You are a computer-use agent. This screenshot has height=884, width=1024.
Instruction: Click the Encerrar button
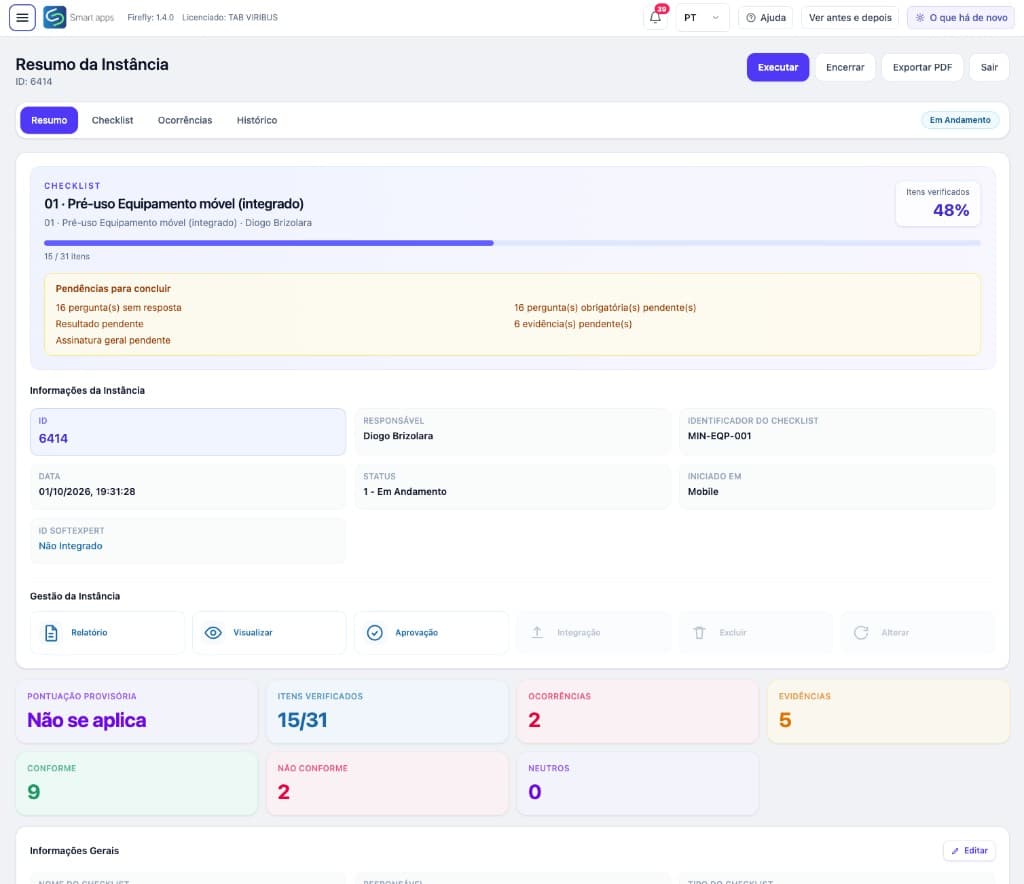click(x=845, y=67)
